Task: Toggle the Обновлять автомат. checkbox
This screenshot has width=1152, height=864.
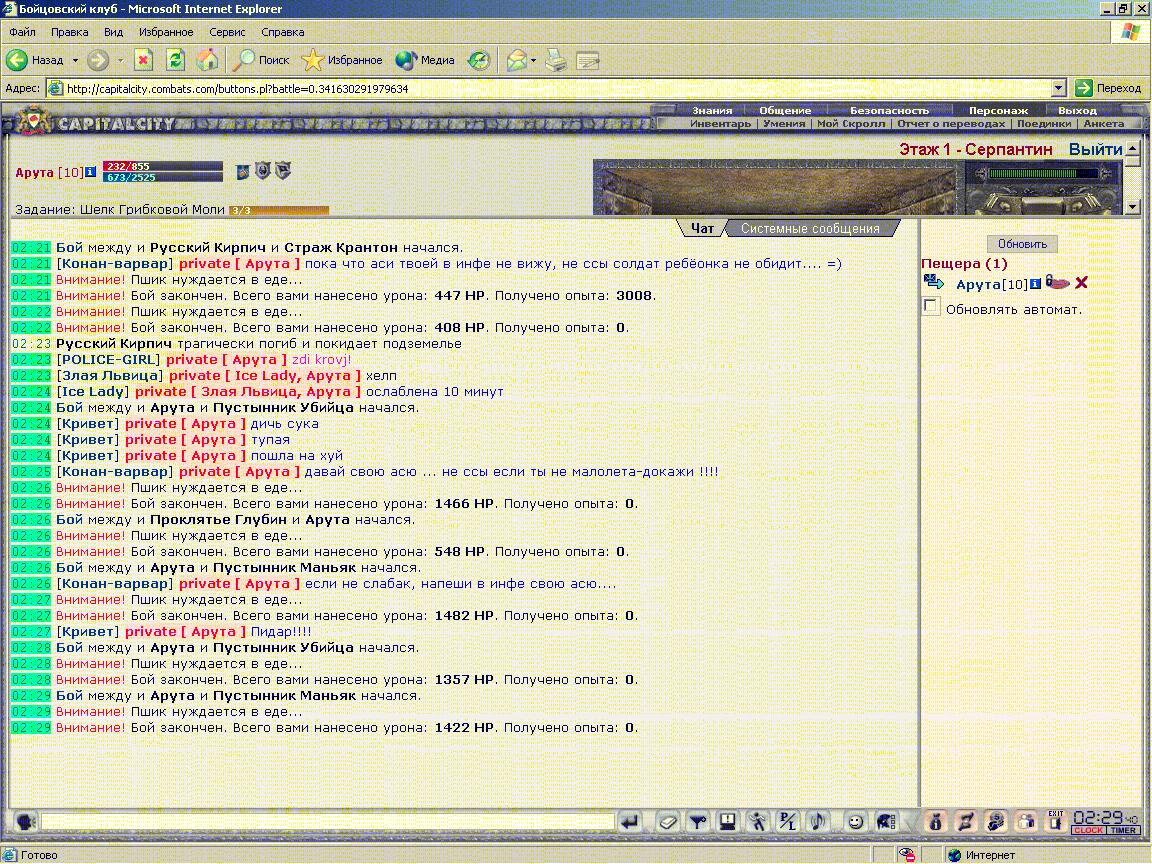Action: click(x=931, y=307)
